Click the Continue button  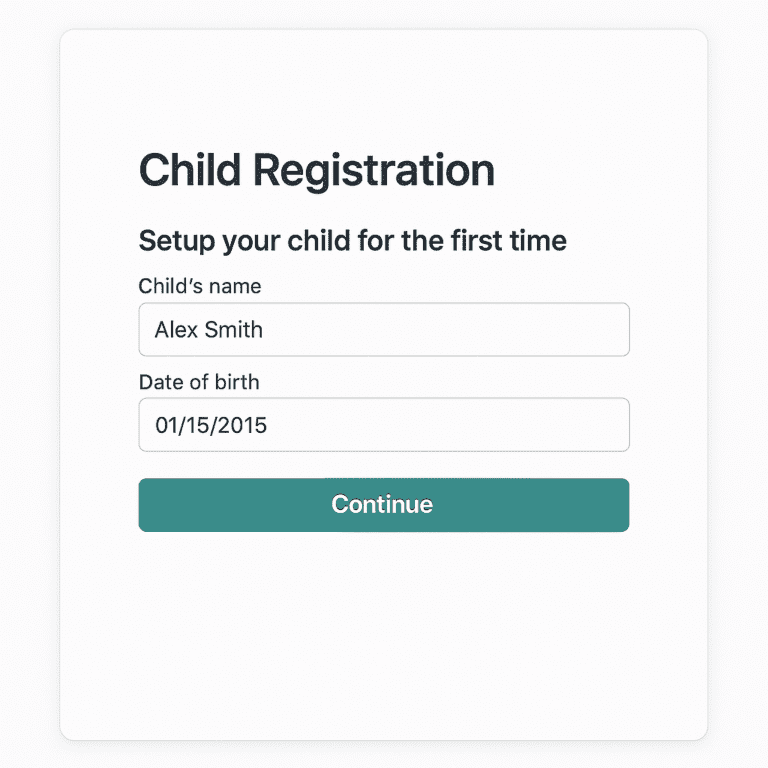383,505
